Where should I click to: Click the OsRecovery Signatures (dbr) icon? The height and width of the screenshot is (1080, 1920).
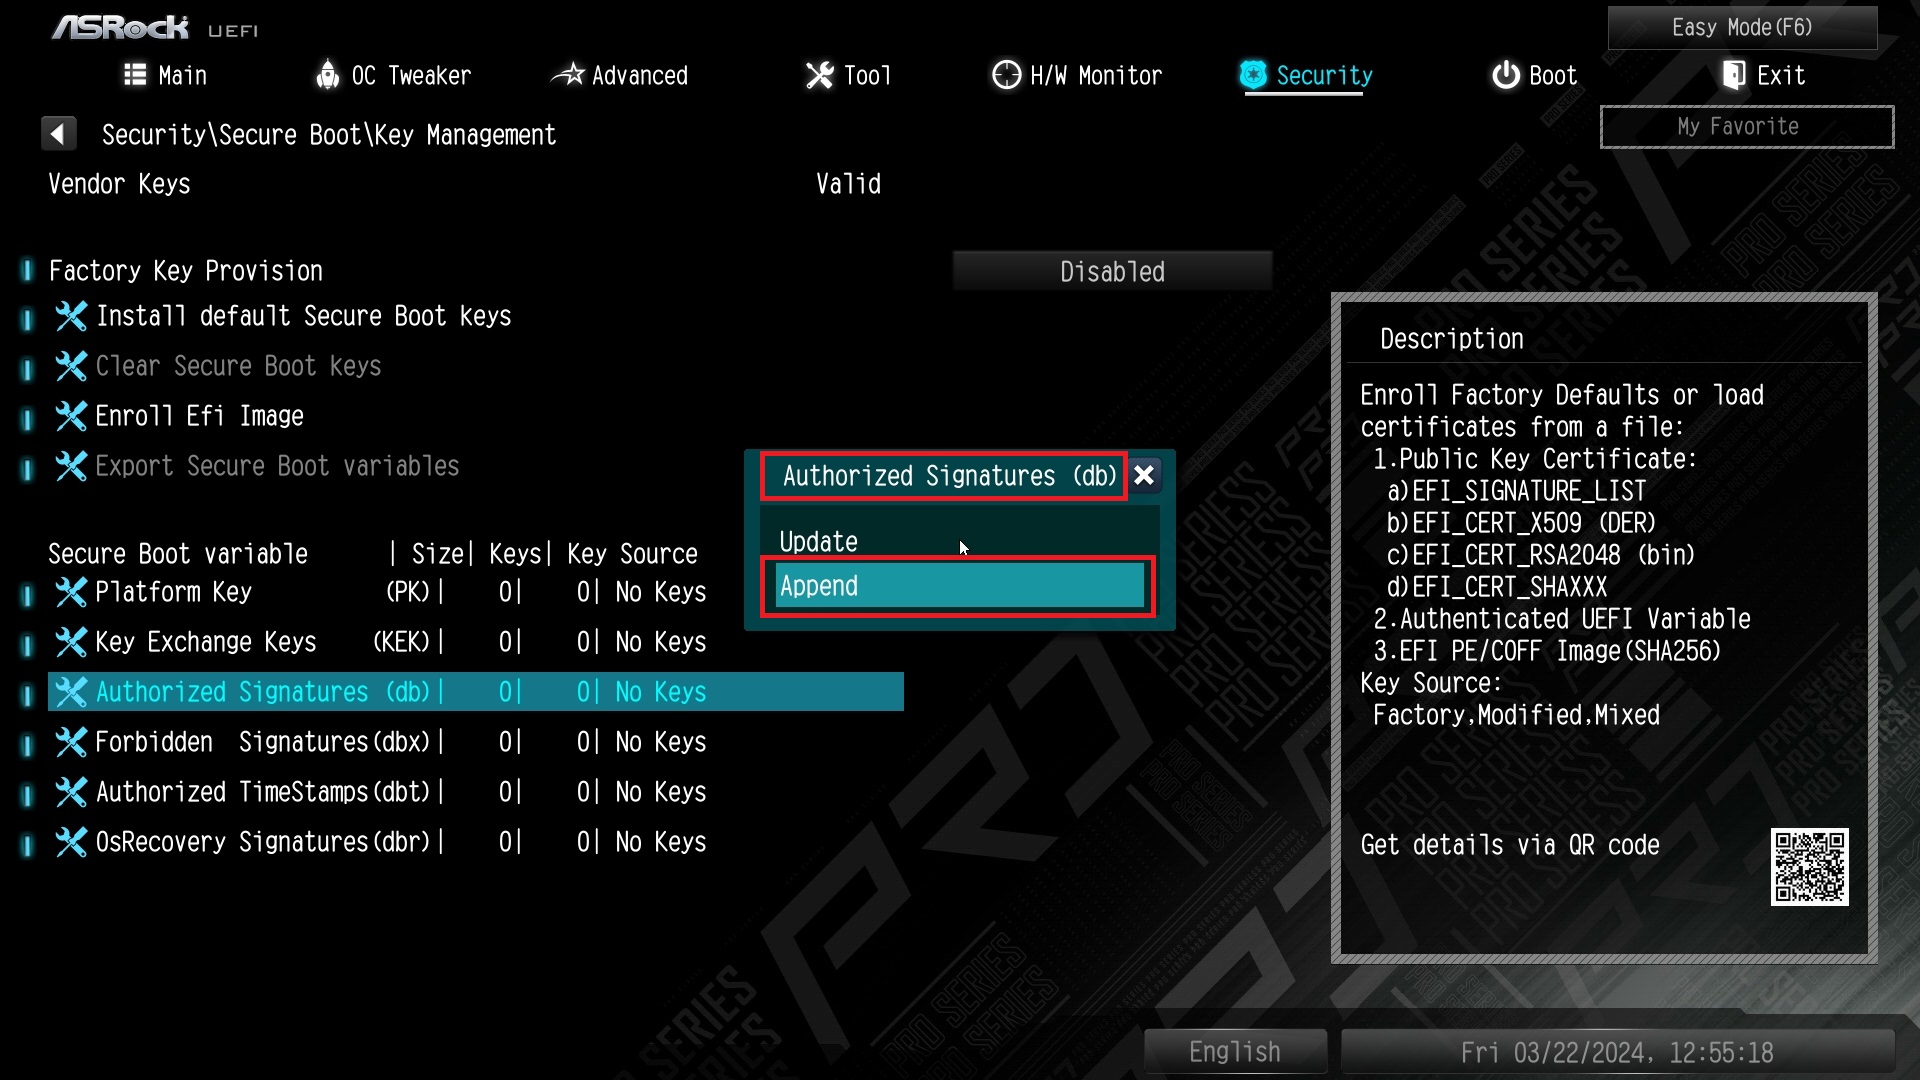[69, 843]
